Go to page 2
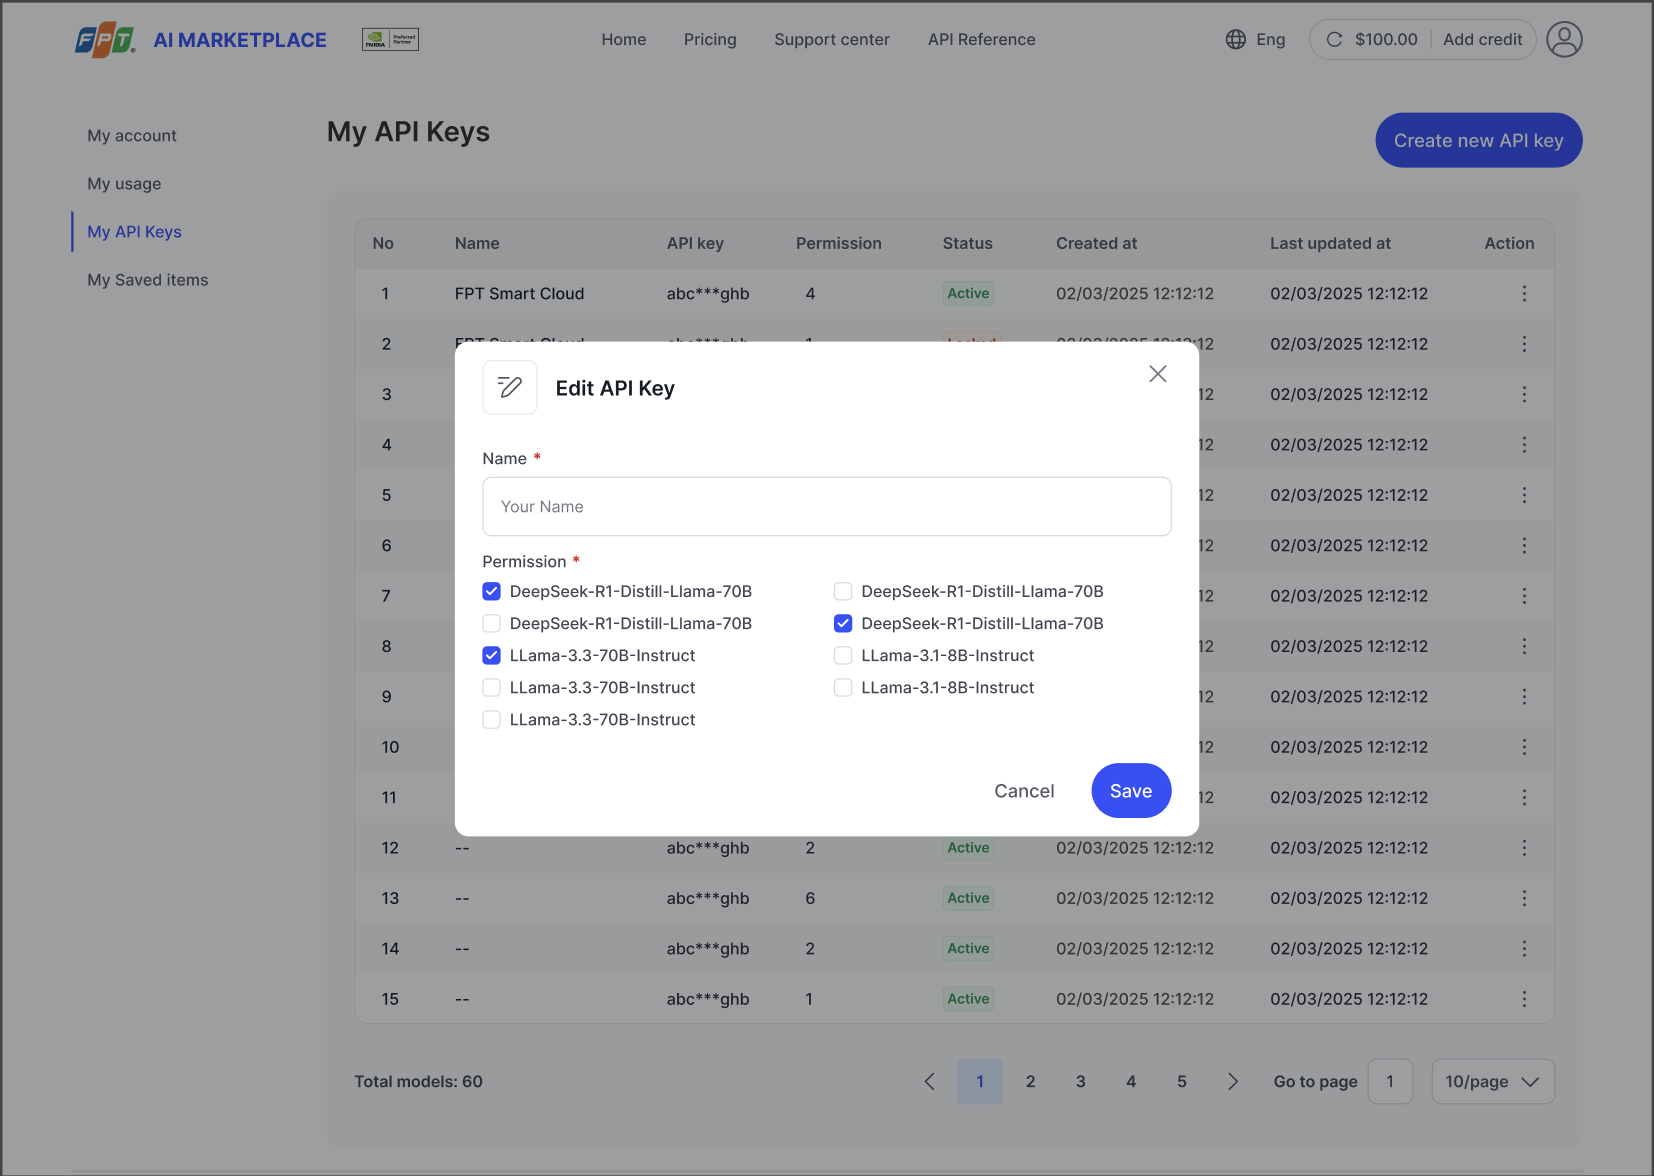 [1031, 1082]
